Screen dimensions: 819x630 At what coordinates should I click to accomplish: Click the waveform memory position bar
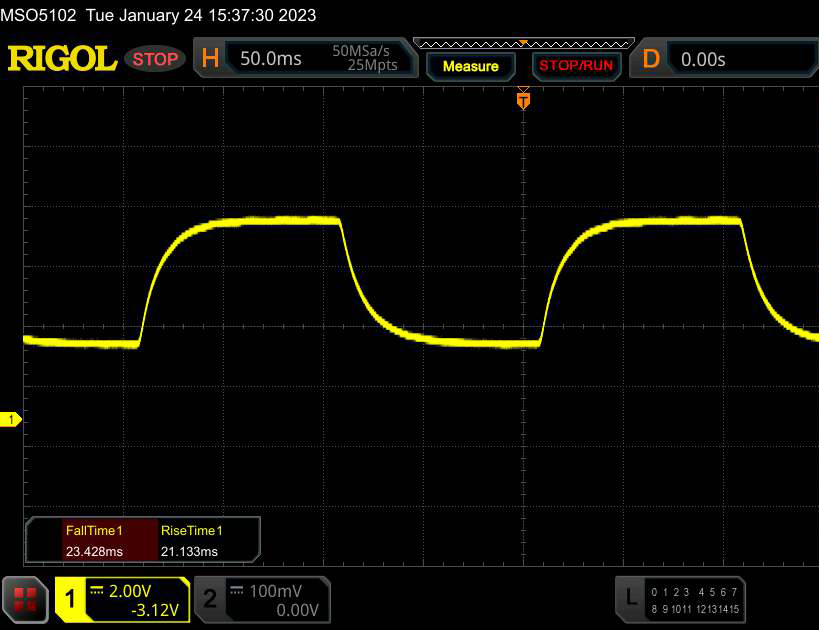click(x=523, y=43)
